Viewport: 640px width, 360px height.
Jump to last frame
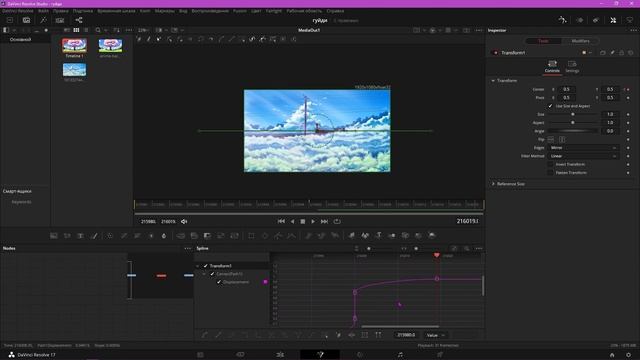(324, 221)
